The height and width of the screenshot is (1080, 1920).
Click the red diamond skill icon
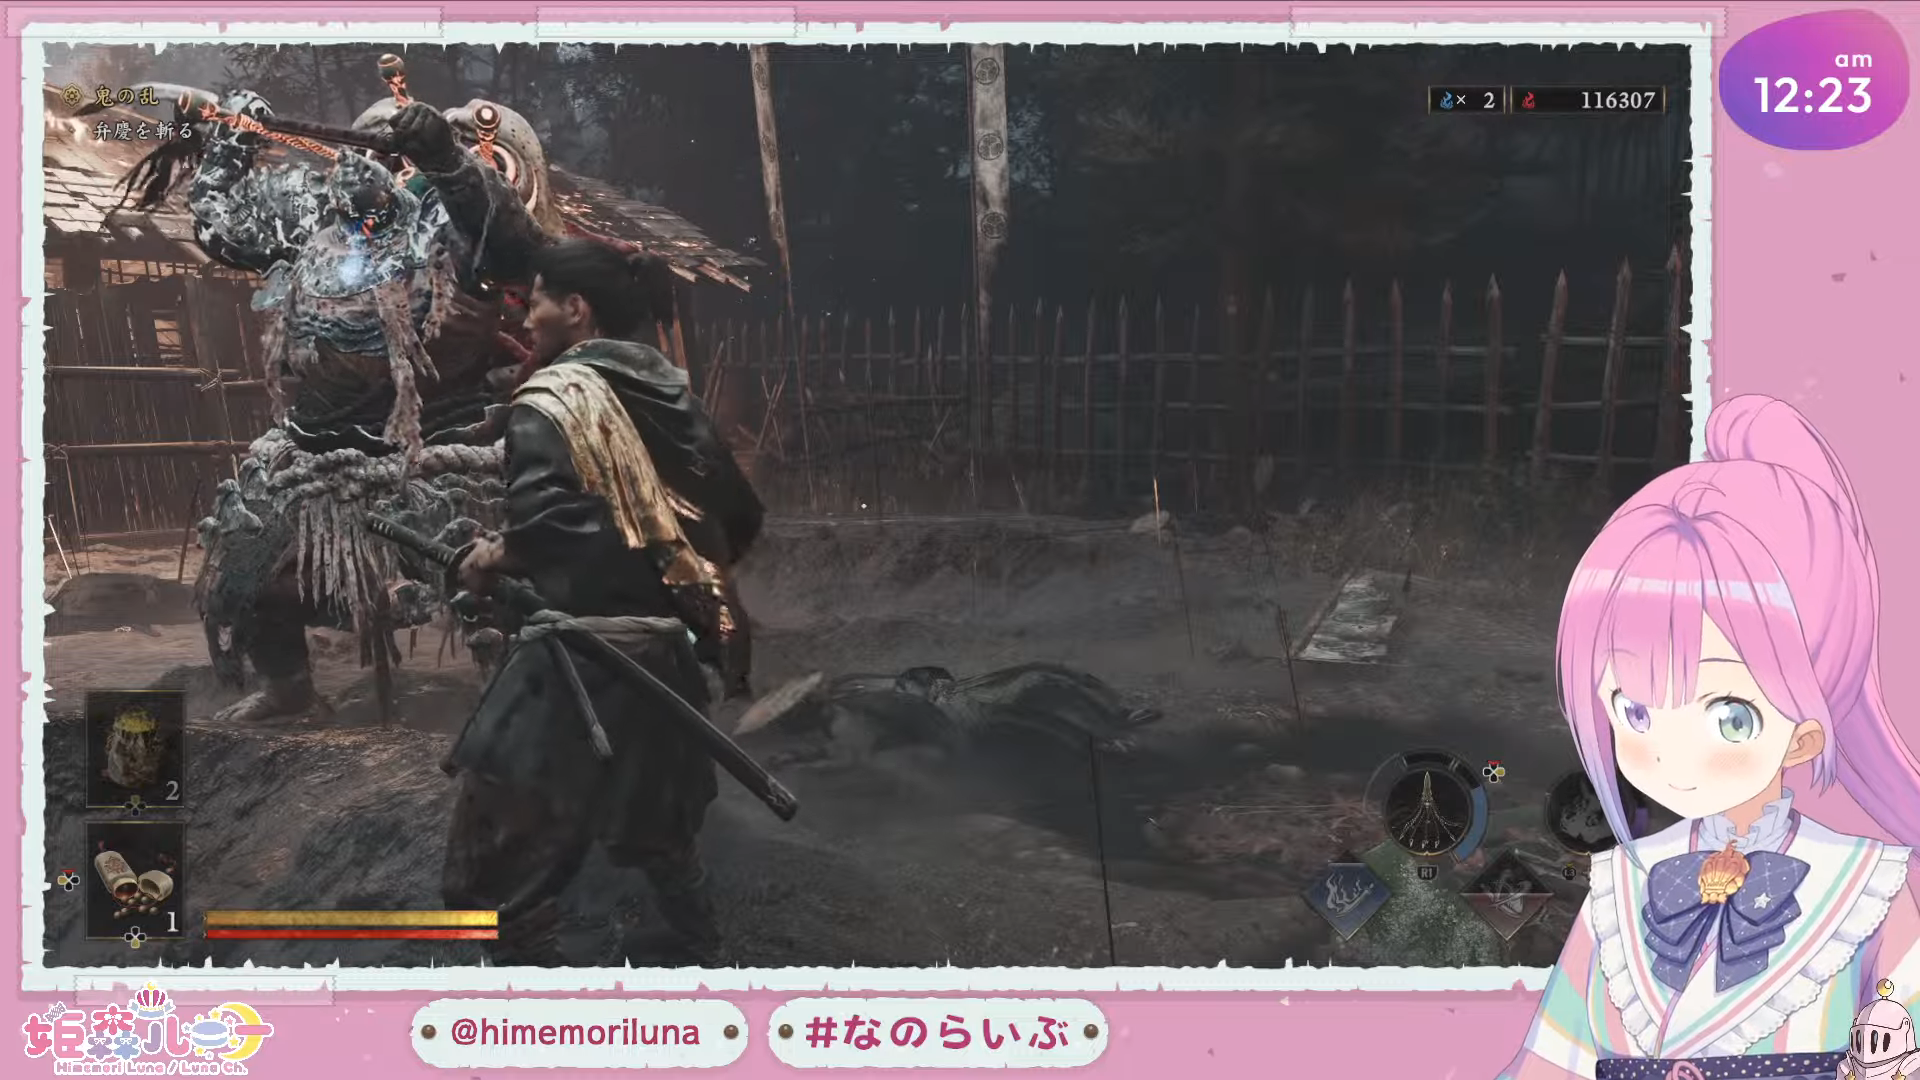pyautogui.click(x=1505, y=893)
